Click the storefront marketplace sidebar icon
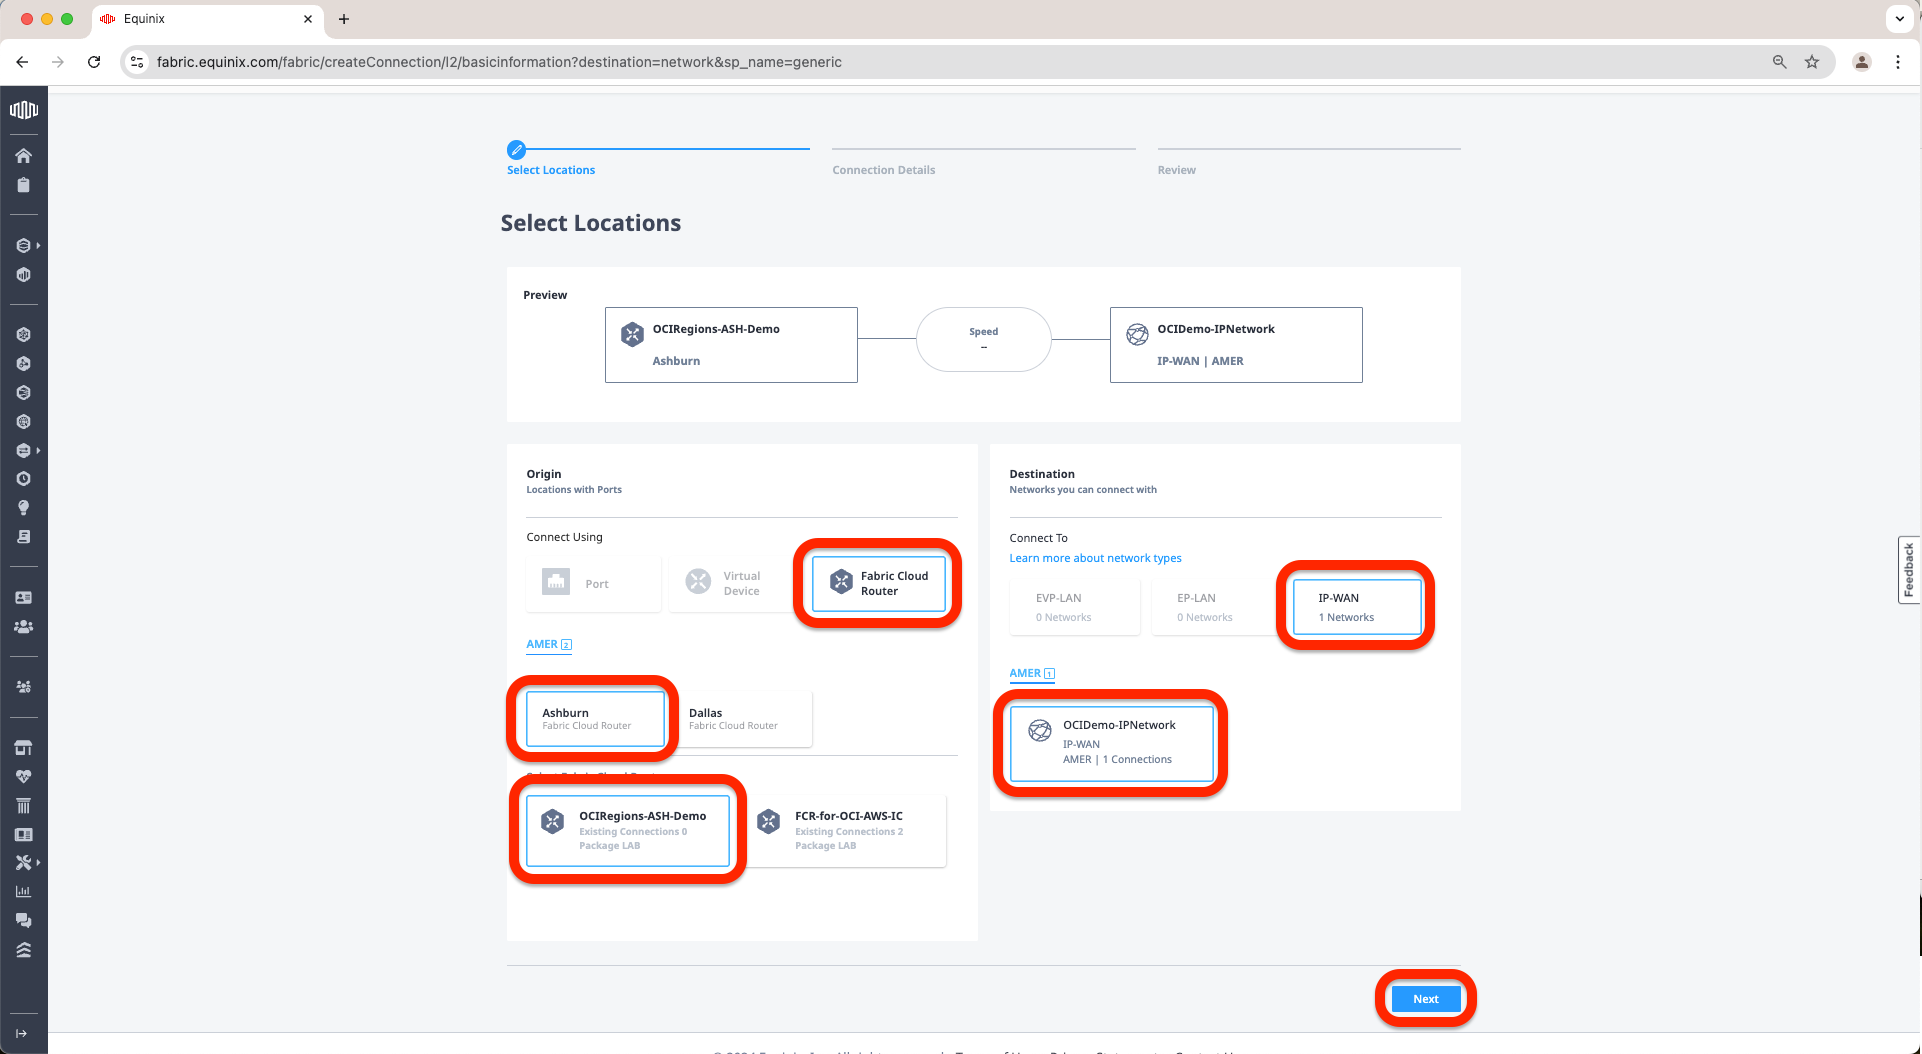Viewport: 1922px width, 1054px height. [23, 748]
